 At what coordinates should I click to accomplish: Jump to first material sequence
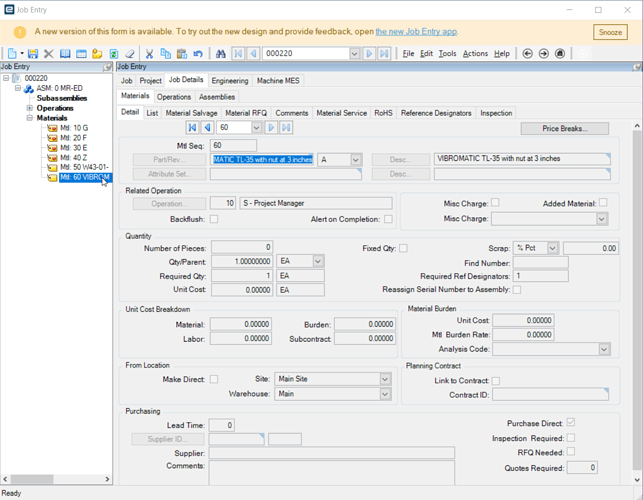pos(192,128)
